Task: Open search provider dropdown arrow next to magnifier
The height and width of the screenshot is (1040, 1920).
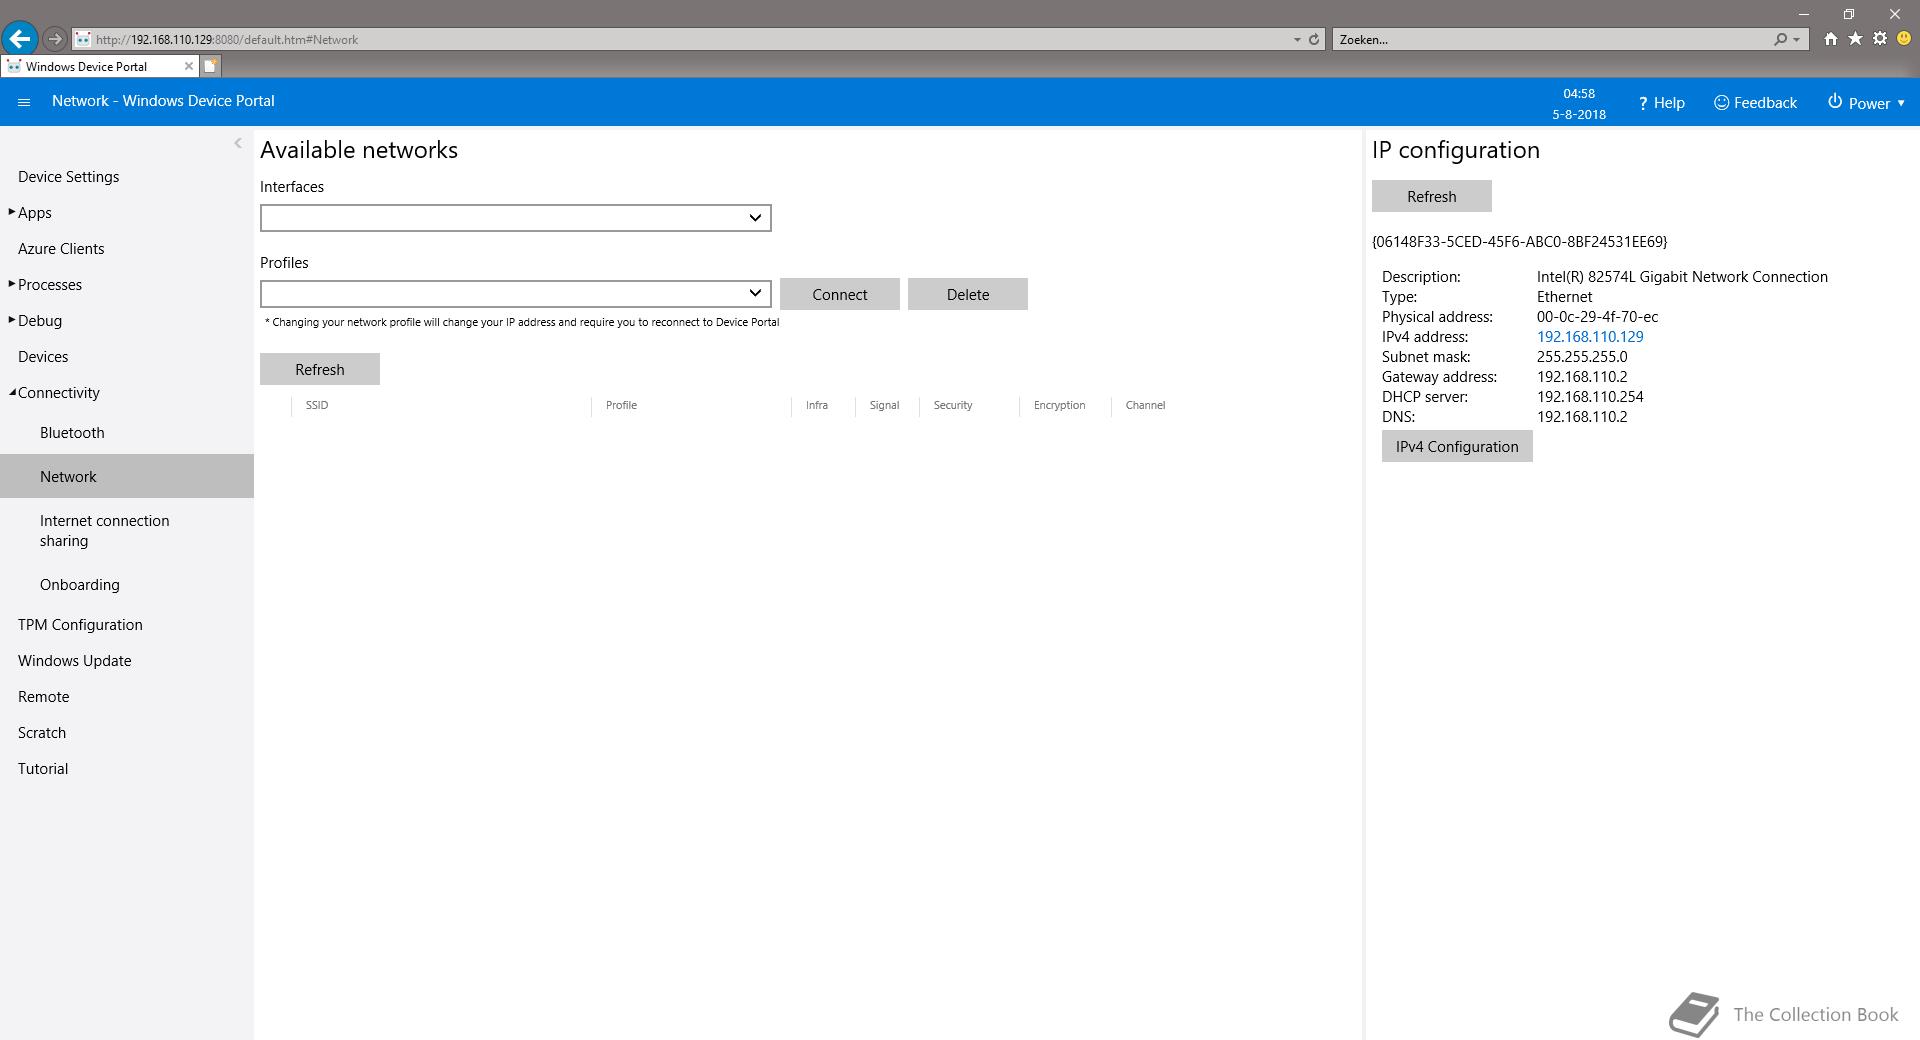Action: click(1797, 40)
